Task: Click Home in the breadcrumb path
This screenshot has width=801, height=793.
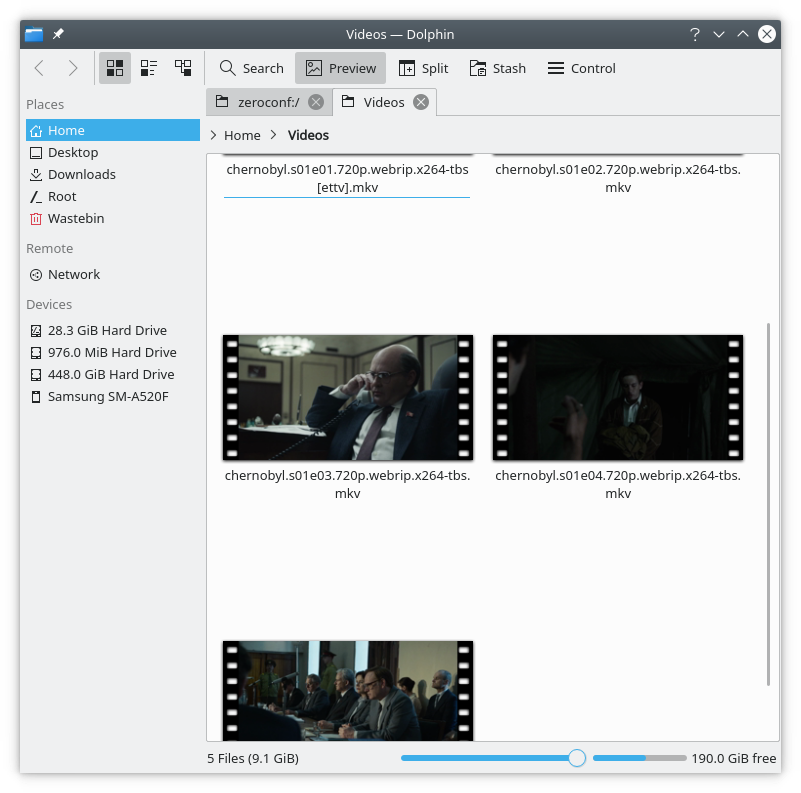Action: point(242,135)
